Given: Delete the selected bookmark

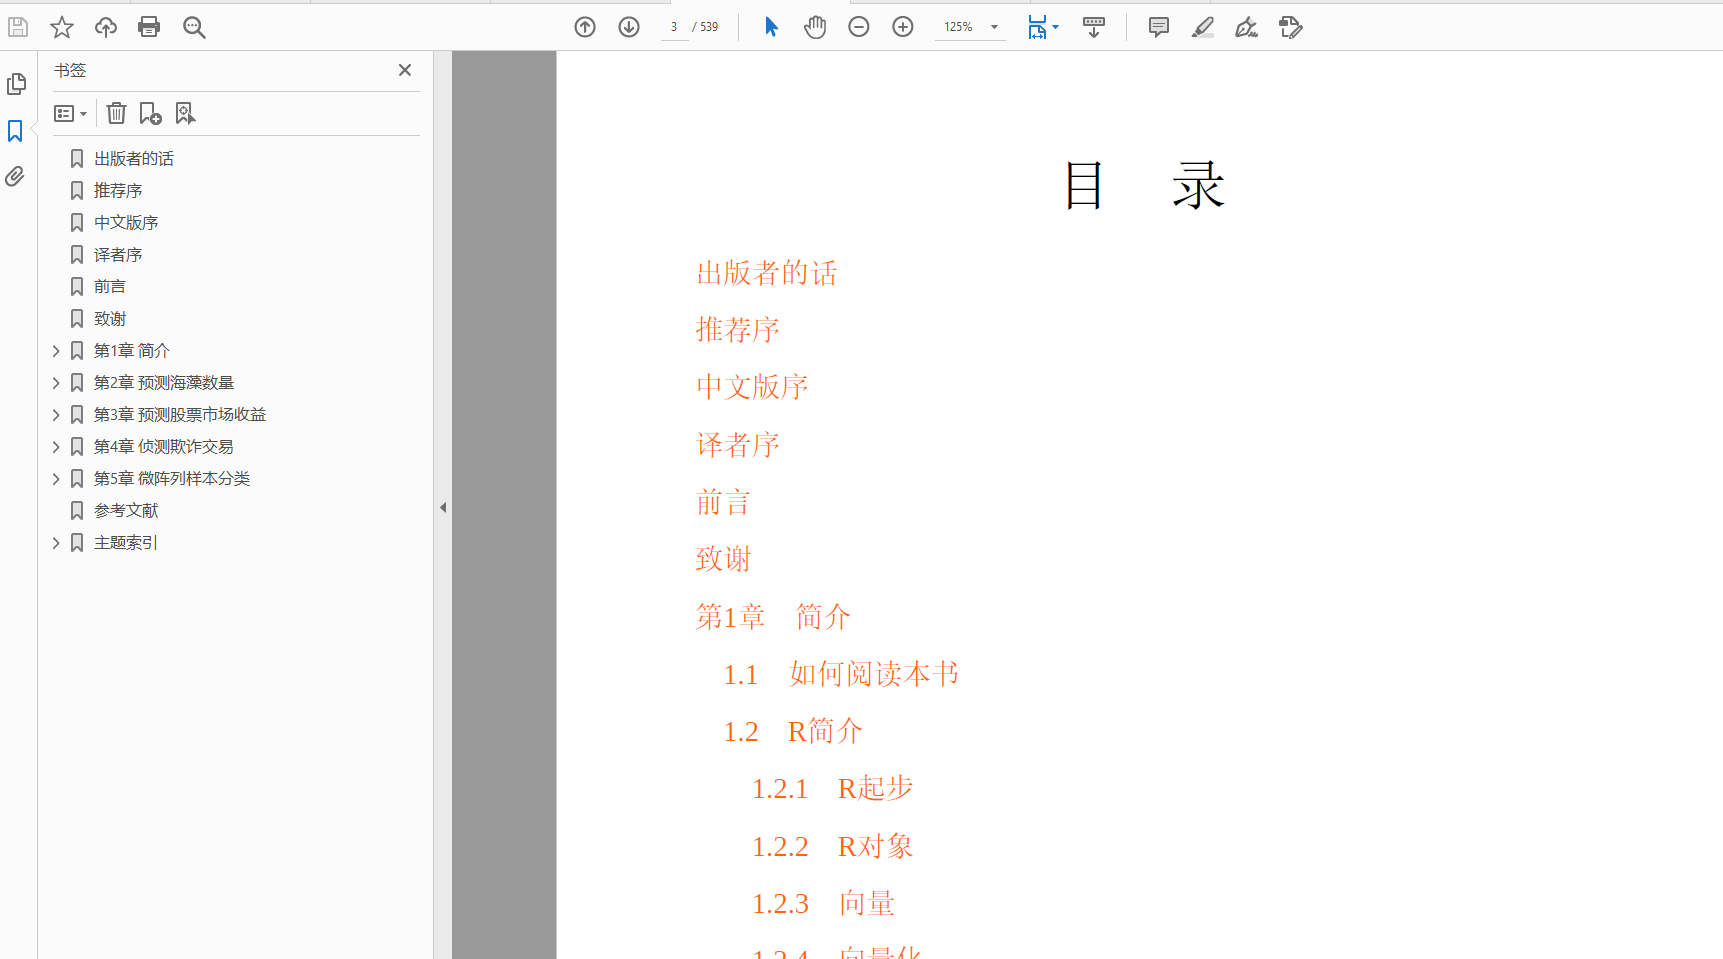Looking at the screenshot, I should click(116, 113).
